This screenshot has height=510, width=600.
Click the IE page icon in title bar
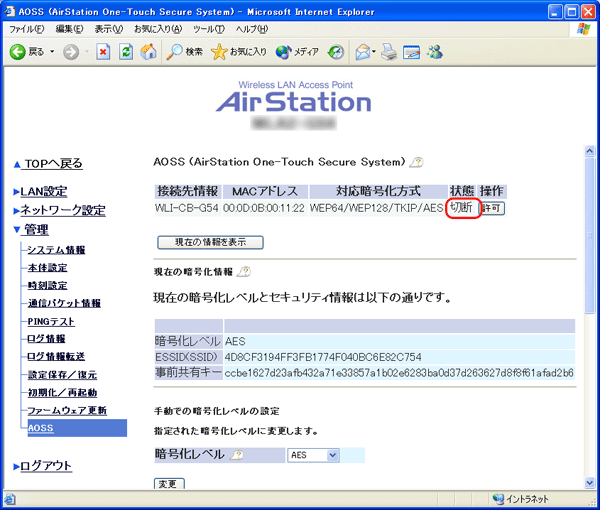[9, 11]
